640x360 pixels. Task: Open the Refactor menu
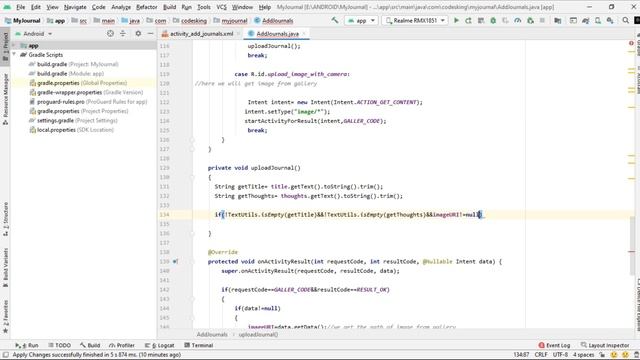tap(147, 7)
